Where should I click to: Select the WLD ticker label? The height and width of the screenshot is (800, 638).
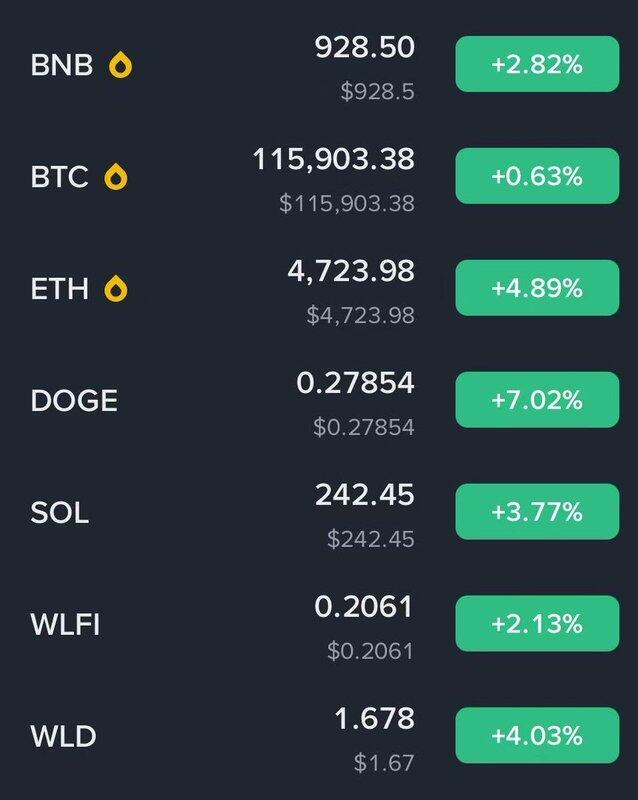click(63, 736)
